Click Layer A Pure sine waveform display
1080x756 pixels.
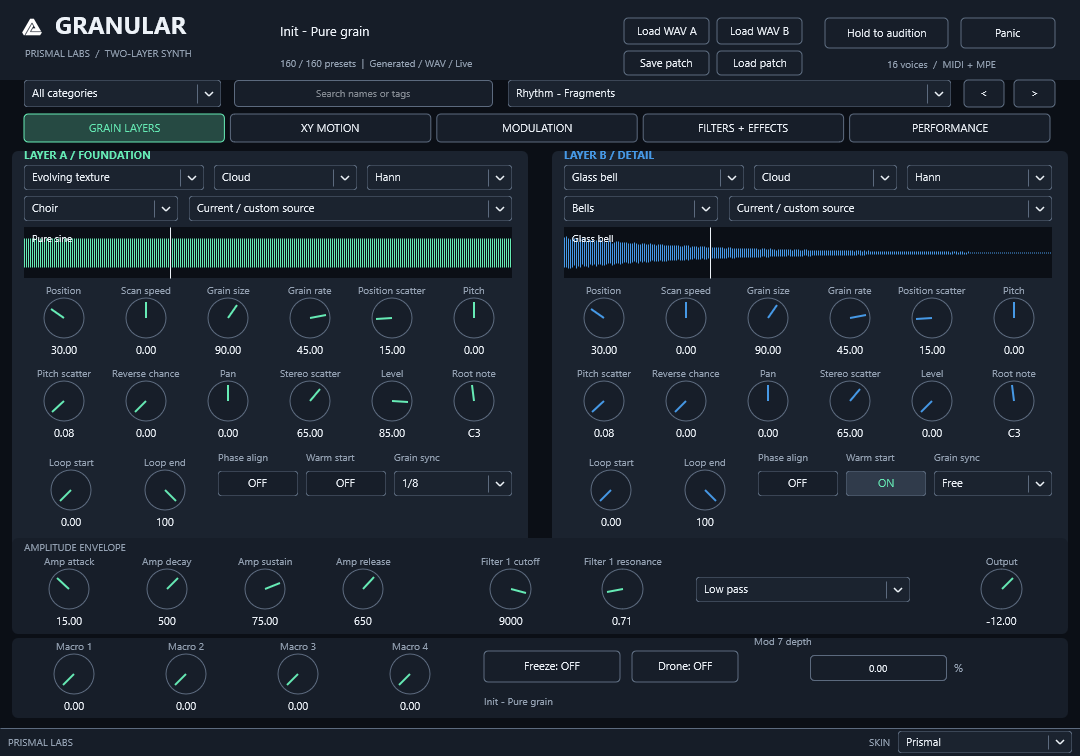[x=268, y=253]
